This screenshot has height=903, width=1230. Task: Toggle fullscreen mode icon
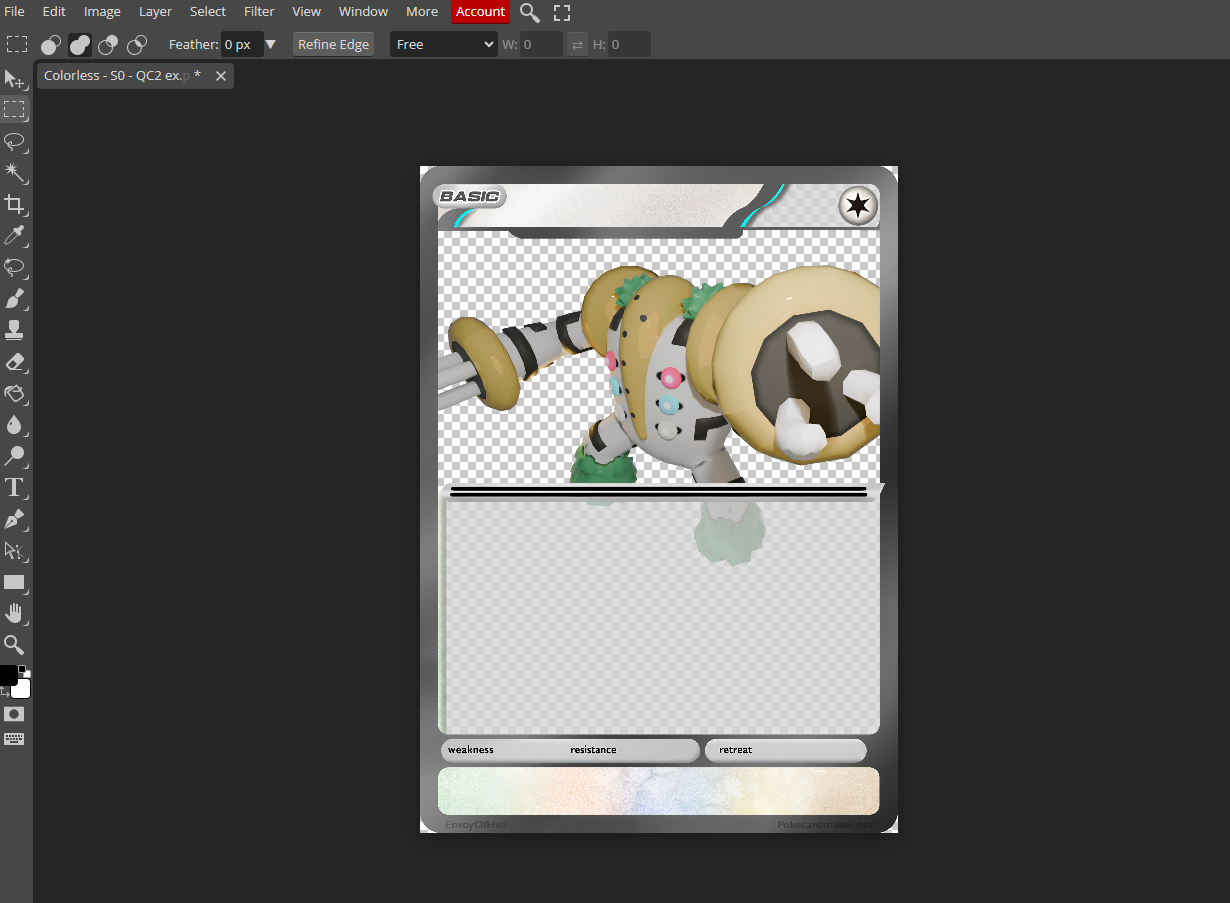[x=562, y=12]
